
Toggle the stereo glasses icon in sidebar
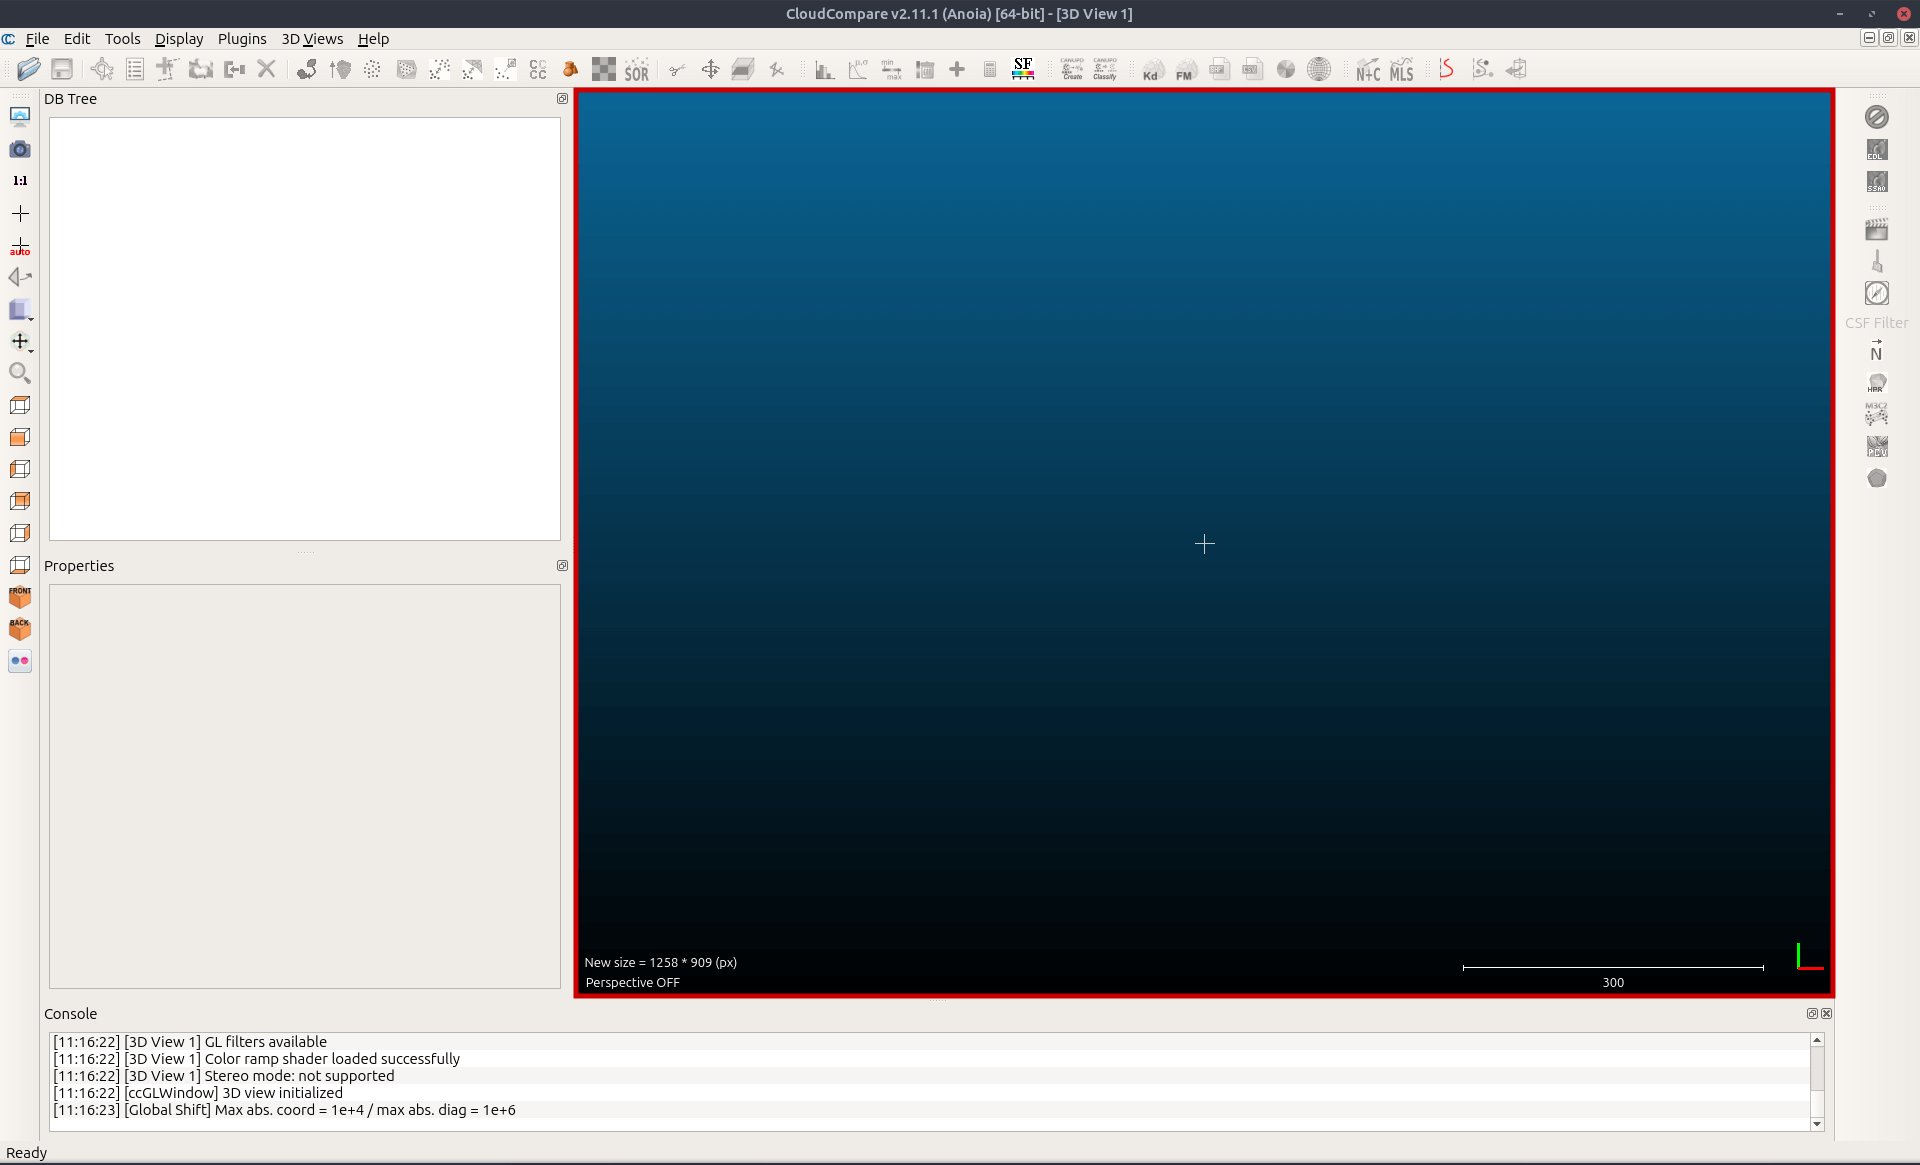tap(20, 661)
